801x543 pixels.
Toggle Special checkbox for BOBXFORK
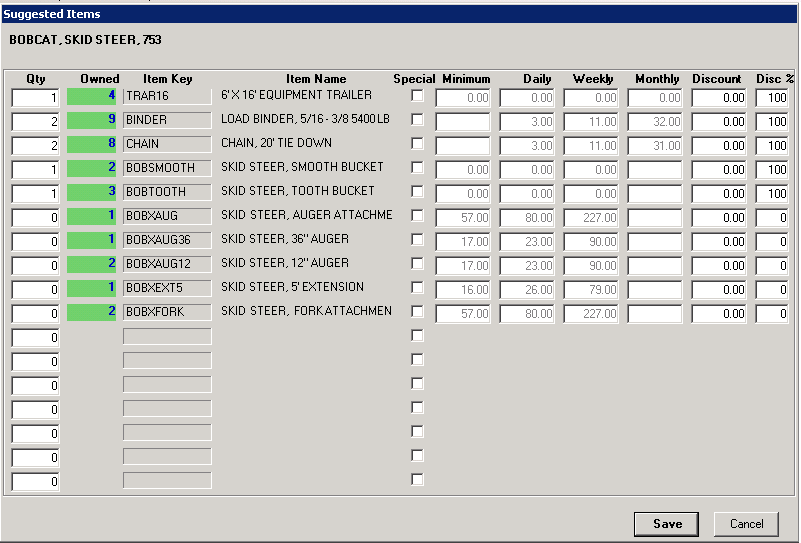(x=417, y=312)
